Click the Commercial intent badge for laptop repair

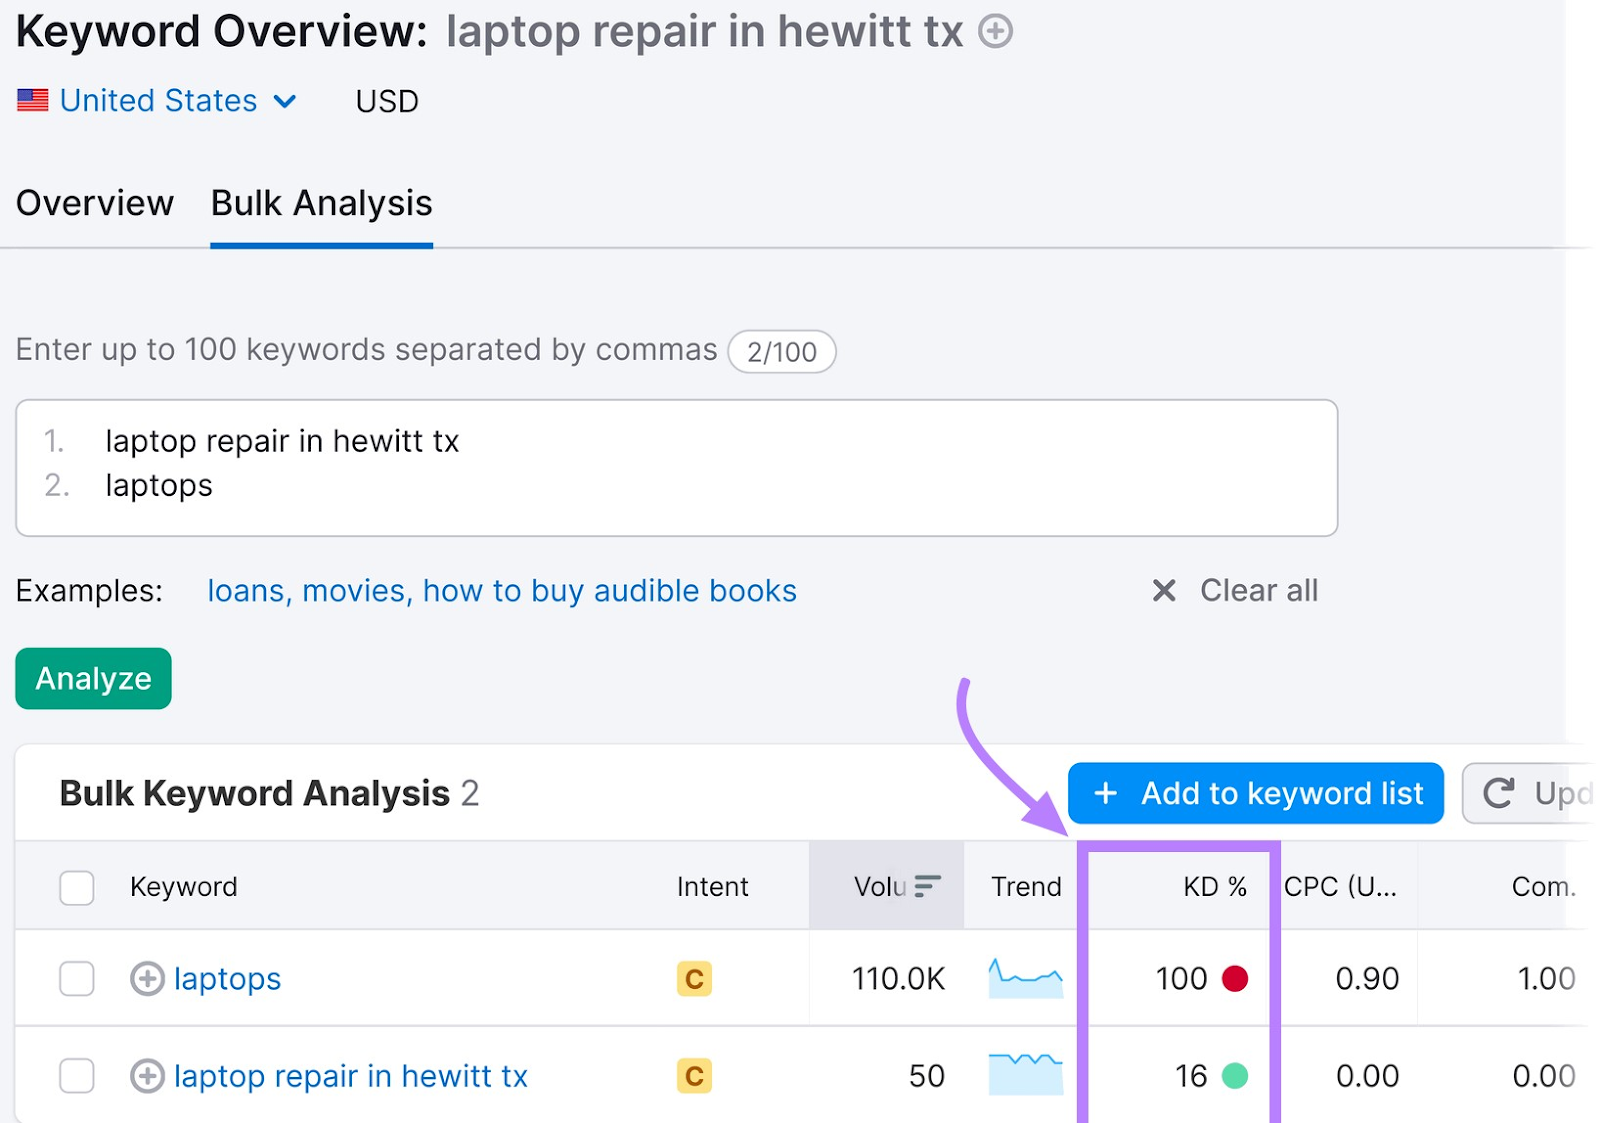693,1076
